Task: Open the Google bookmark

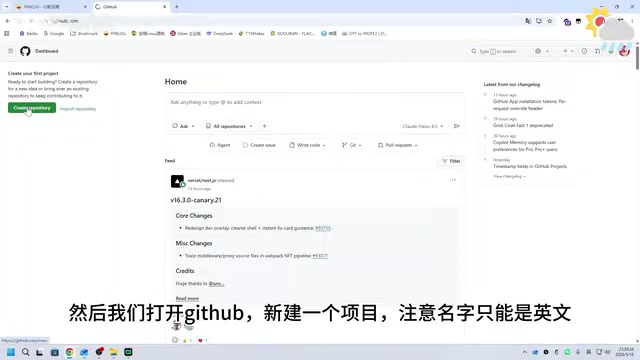Action: tap(54, 33)
